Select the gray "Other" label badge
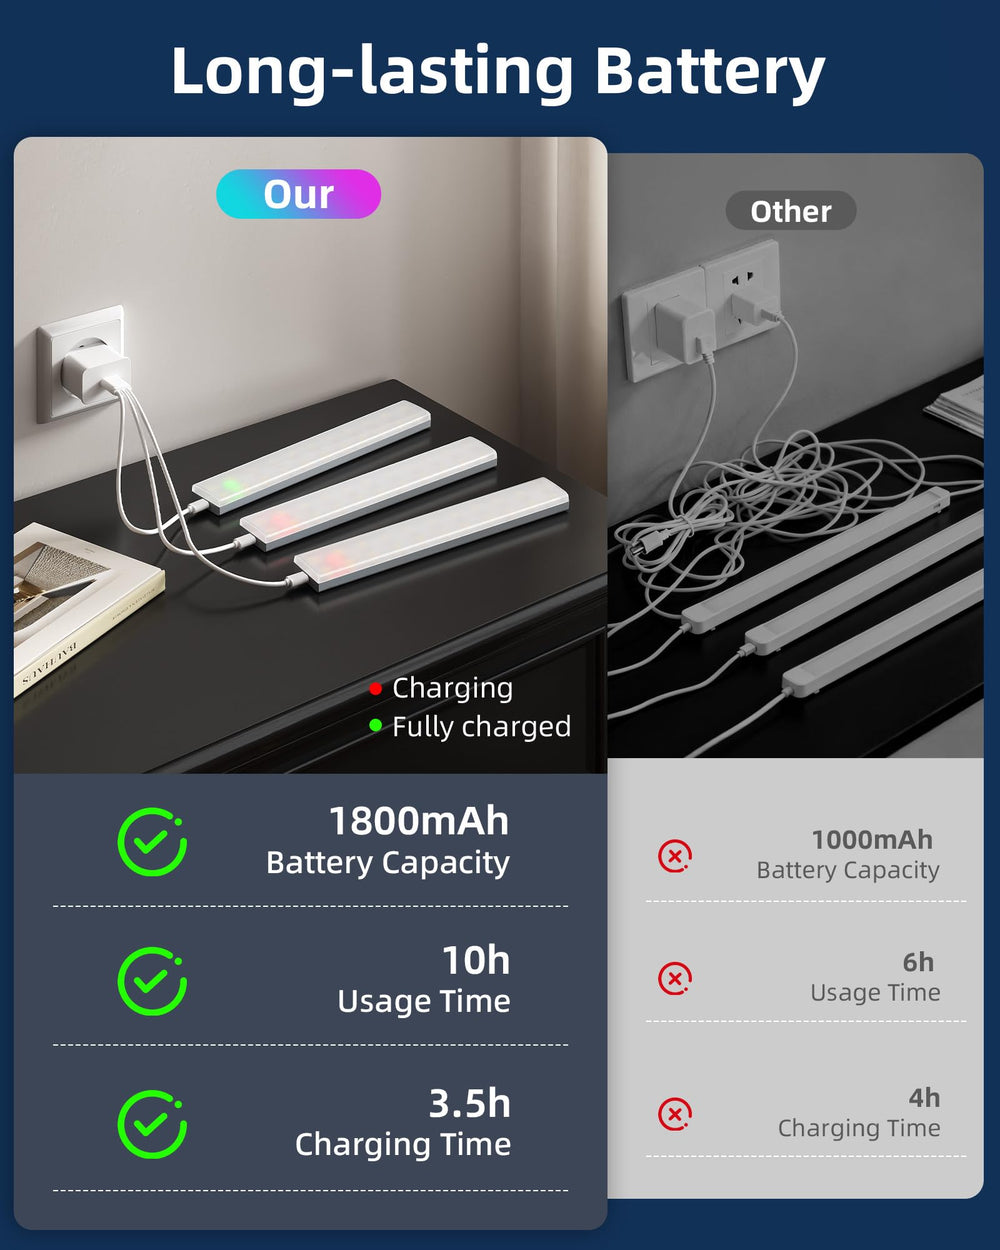This screenshot has height=1250, width=1000. tap(790, 211)
